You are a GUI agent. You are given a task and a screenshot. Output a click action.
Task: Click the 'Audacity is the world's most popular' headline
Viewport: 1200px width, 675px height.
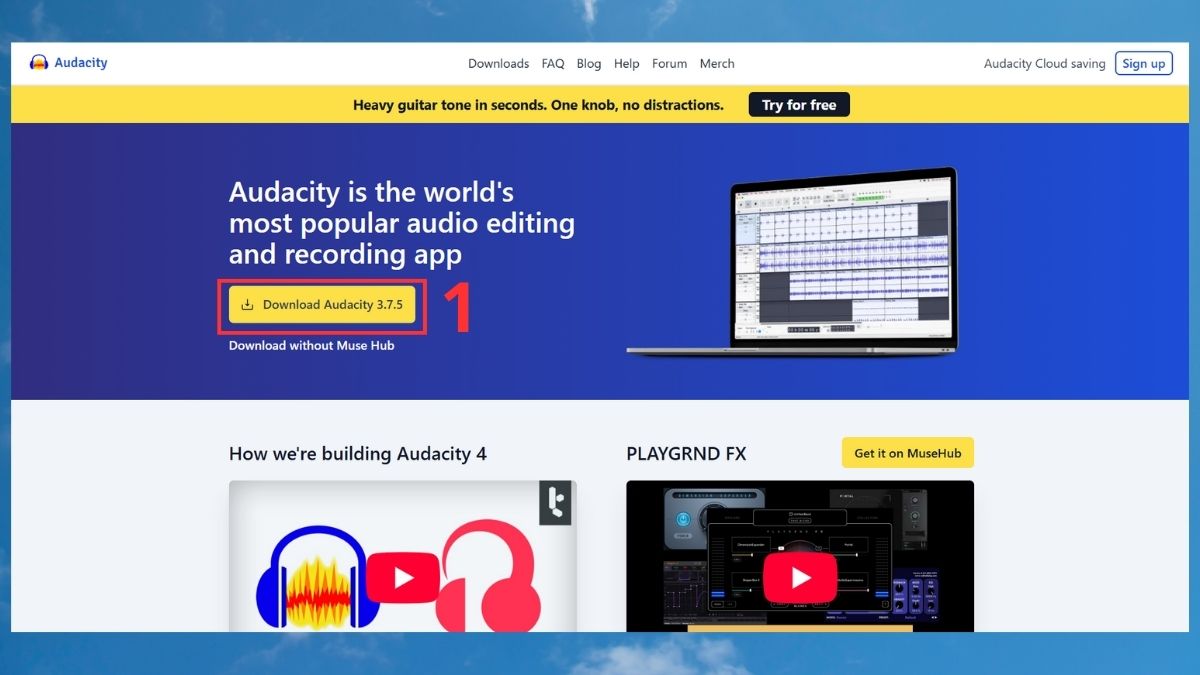pyautogui.click(x=402, y=223)
